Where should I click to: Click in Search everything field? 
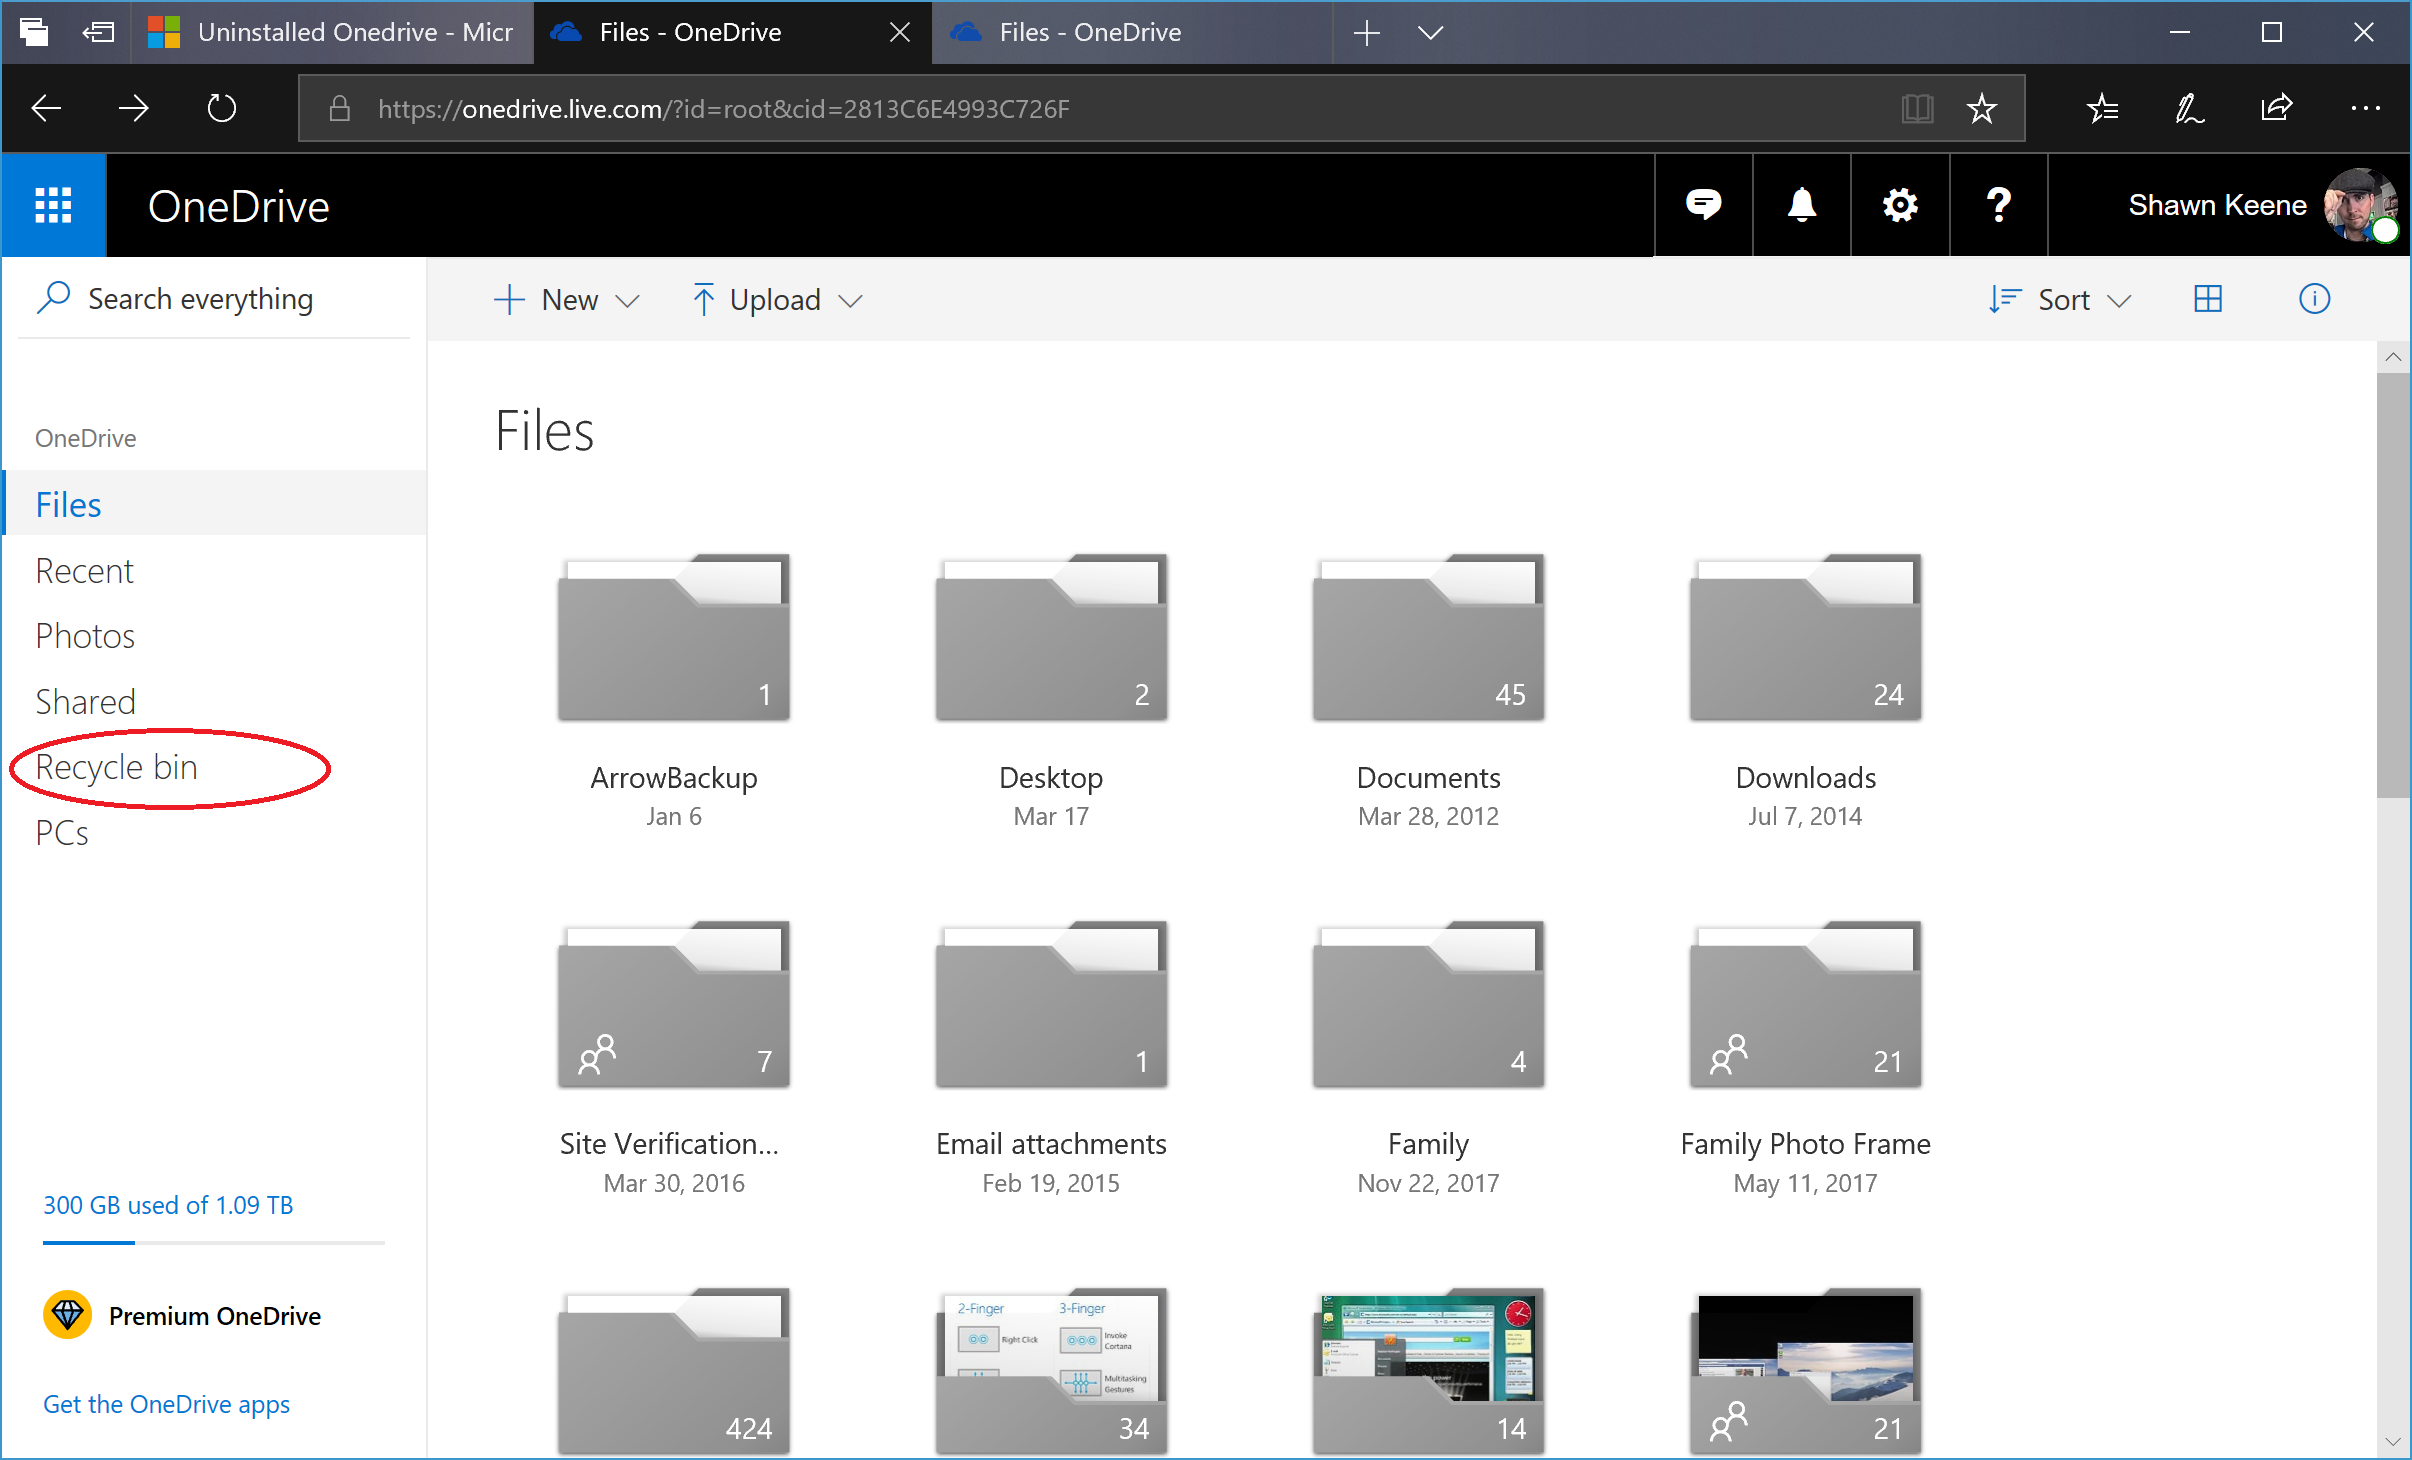point(215,298)
